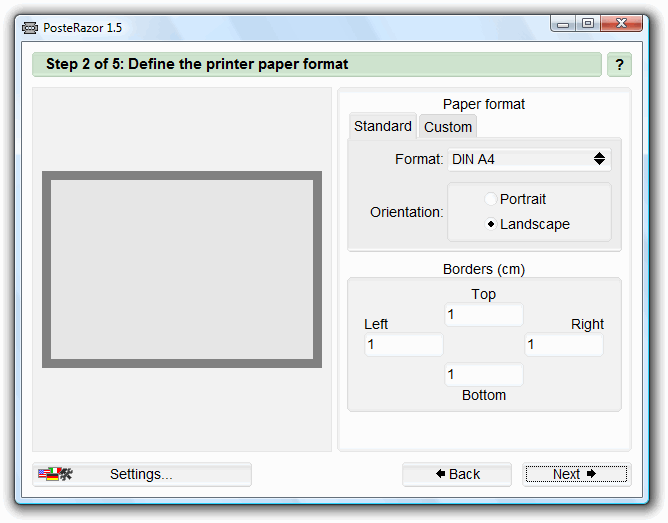The width and height of the screenshot is (668, 523).
Task: Open the paper Format dropdown
Action: [x=528, y=159]
